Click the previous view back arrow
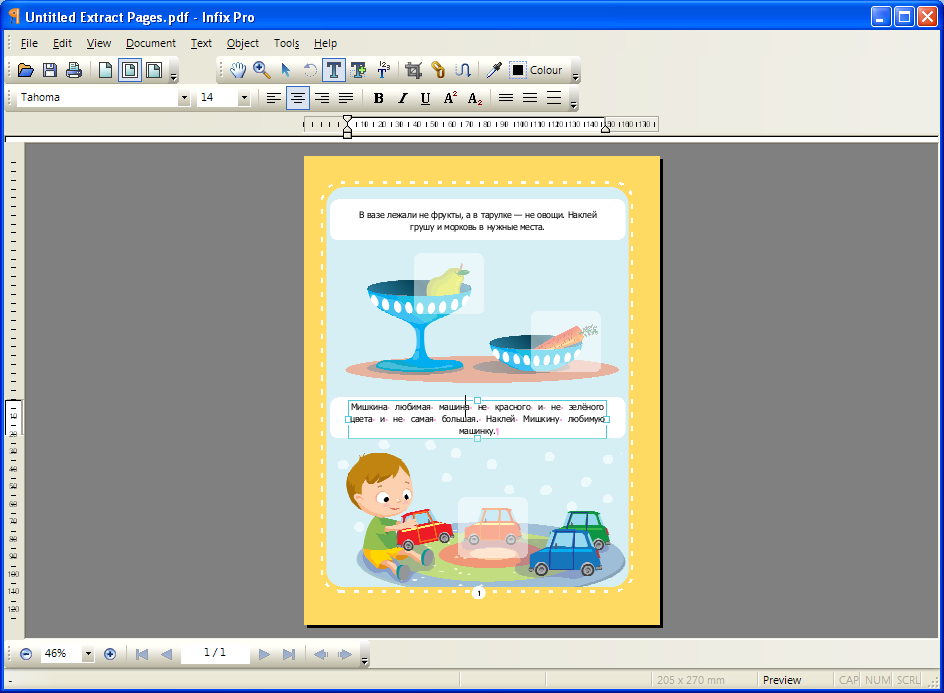944x693 pixels. [x=320, y=654]
